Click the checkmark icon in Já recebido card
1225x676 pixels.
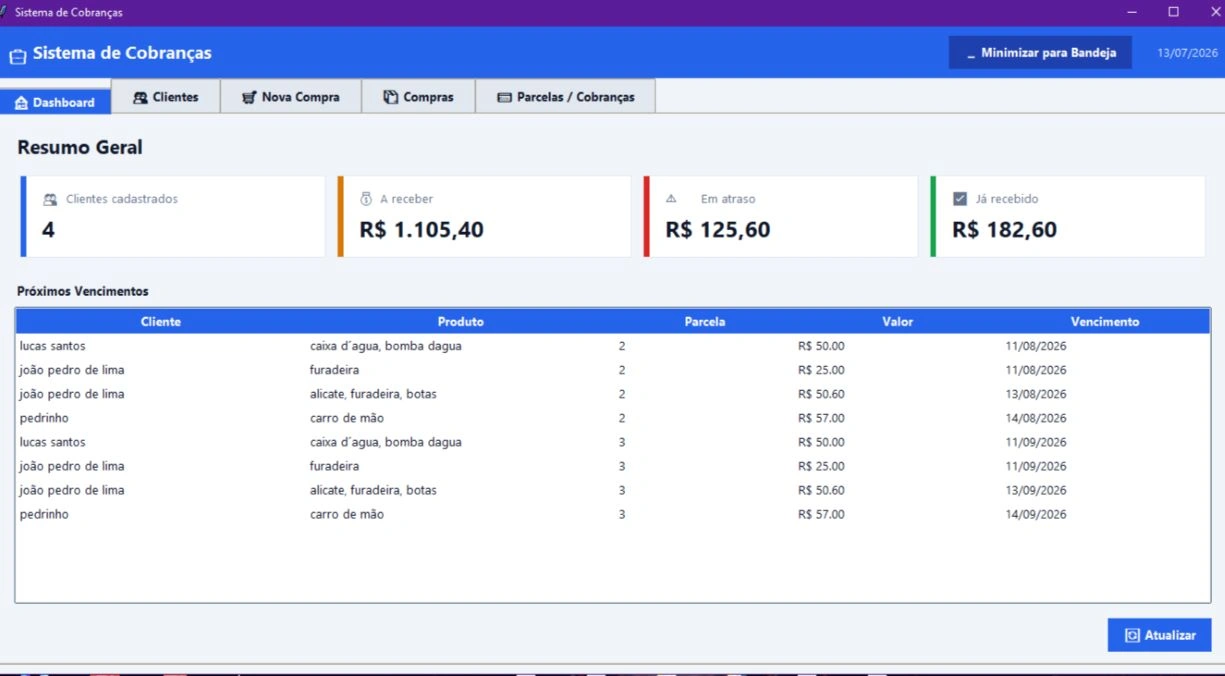coord(960,198)
